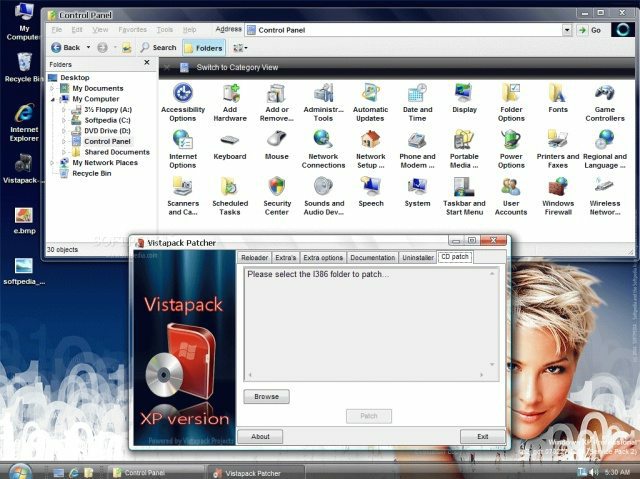The image size is (640, 479).
Task: Open the Tools menu
Action: 164,30
